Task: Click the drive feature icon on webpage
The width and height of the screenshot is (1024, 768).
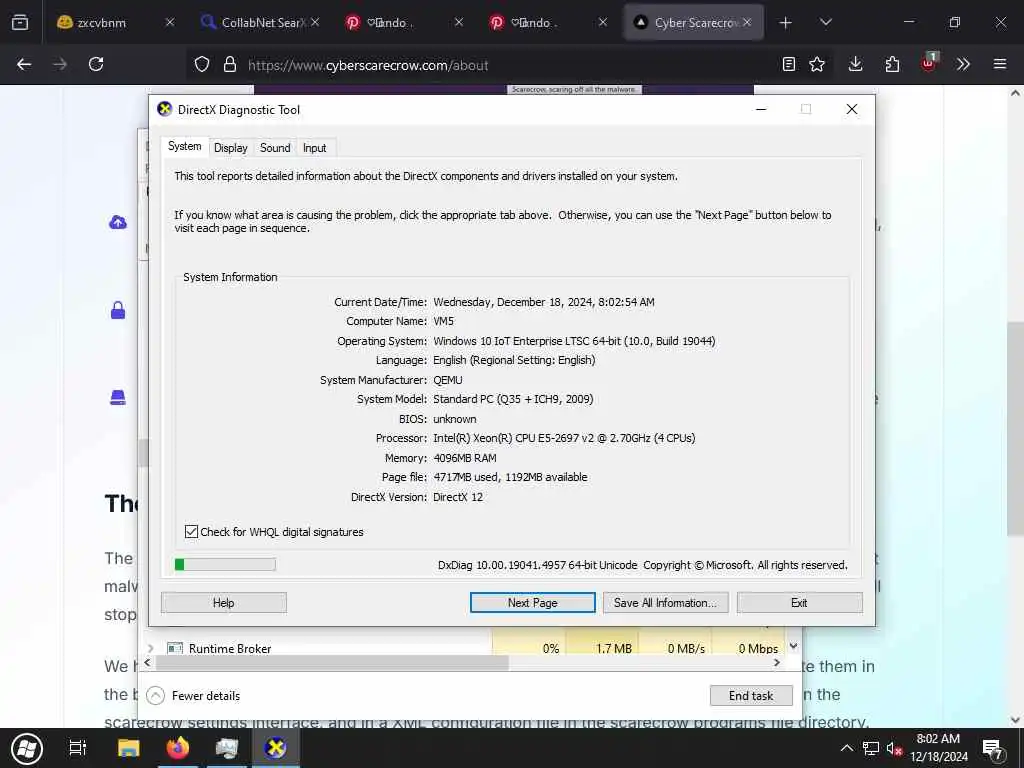Action: (118, 397)
